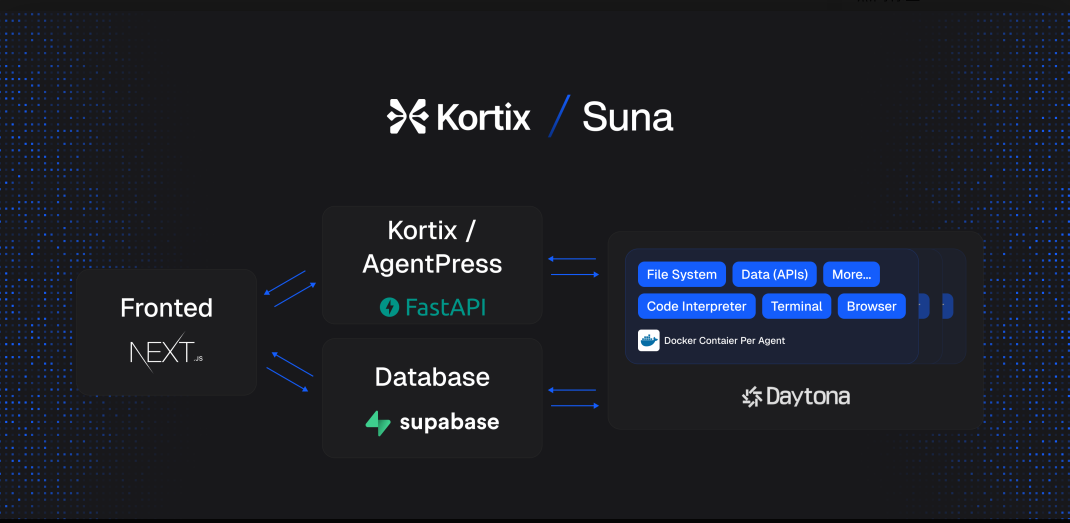Click the Database heading
The image size is (1070, 523).
click(432, 377)
